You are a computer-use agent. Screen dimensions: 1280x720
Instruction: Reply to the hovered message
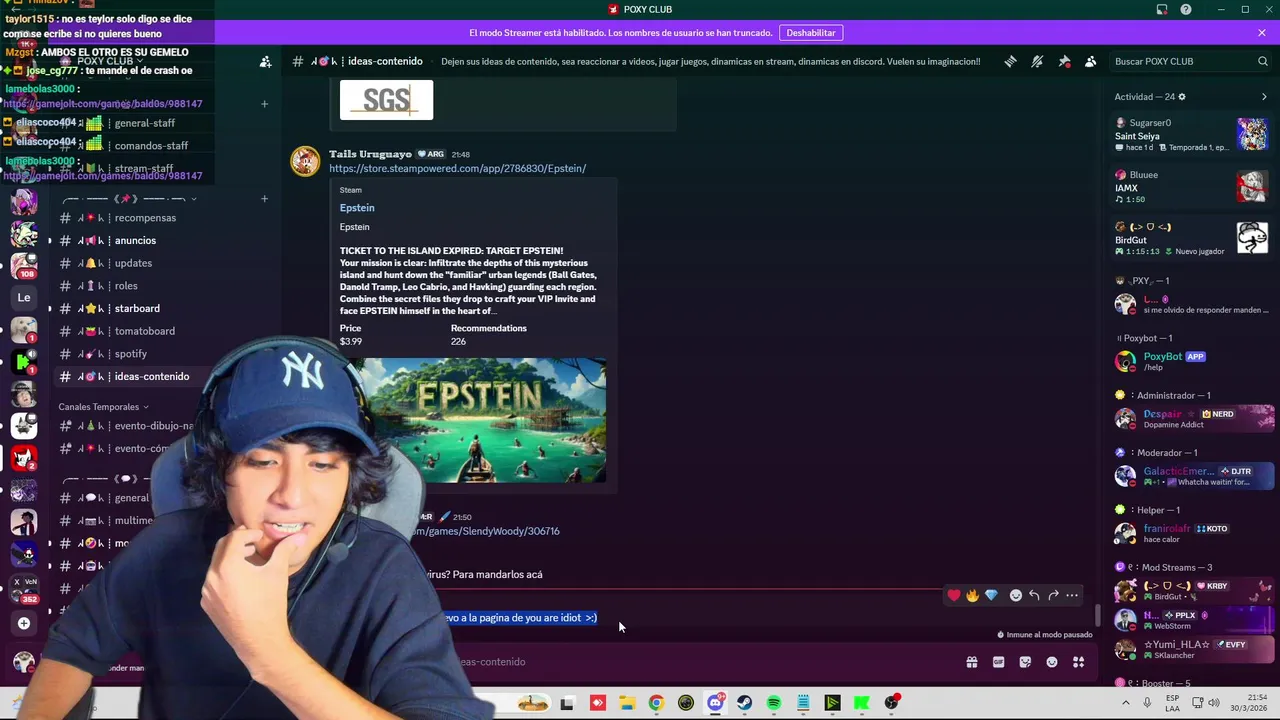click(1034, 595)
